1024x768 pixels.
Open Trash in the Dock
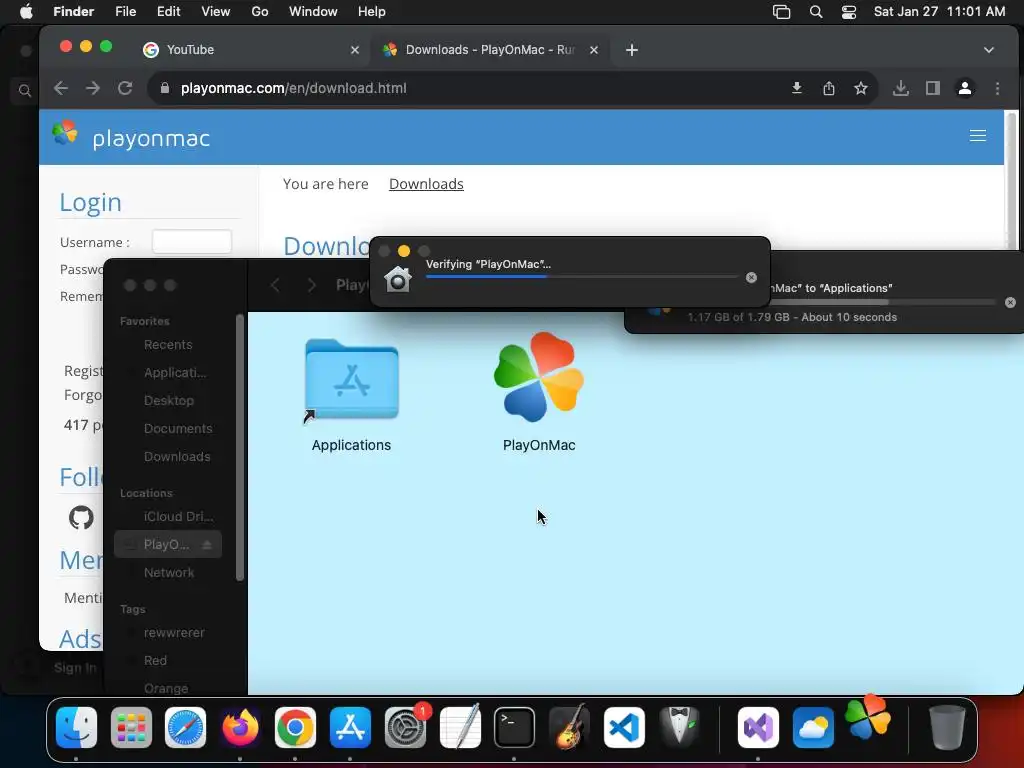(947, 728)
